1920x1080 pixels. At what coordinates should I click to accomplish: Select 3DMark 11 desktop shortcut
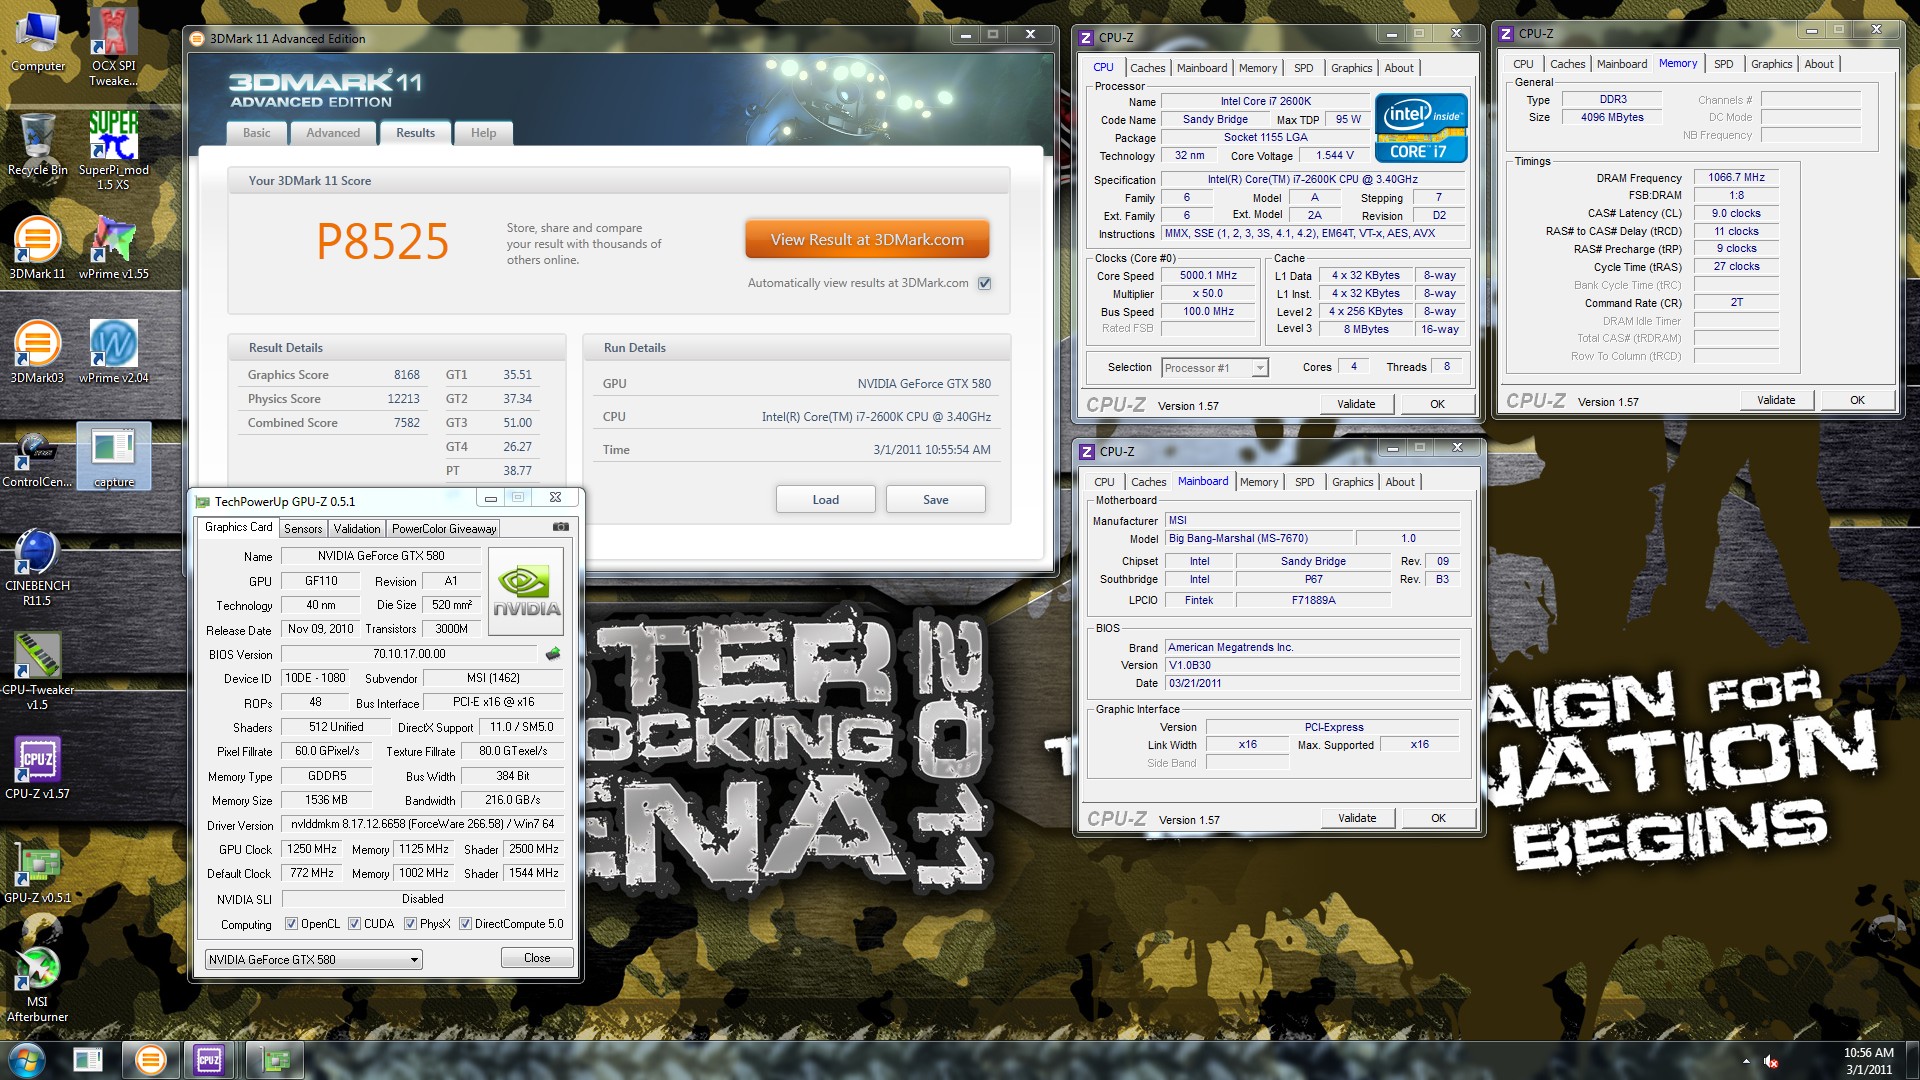pos(38,248)
